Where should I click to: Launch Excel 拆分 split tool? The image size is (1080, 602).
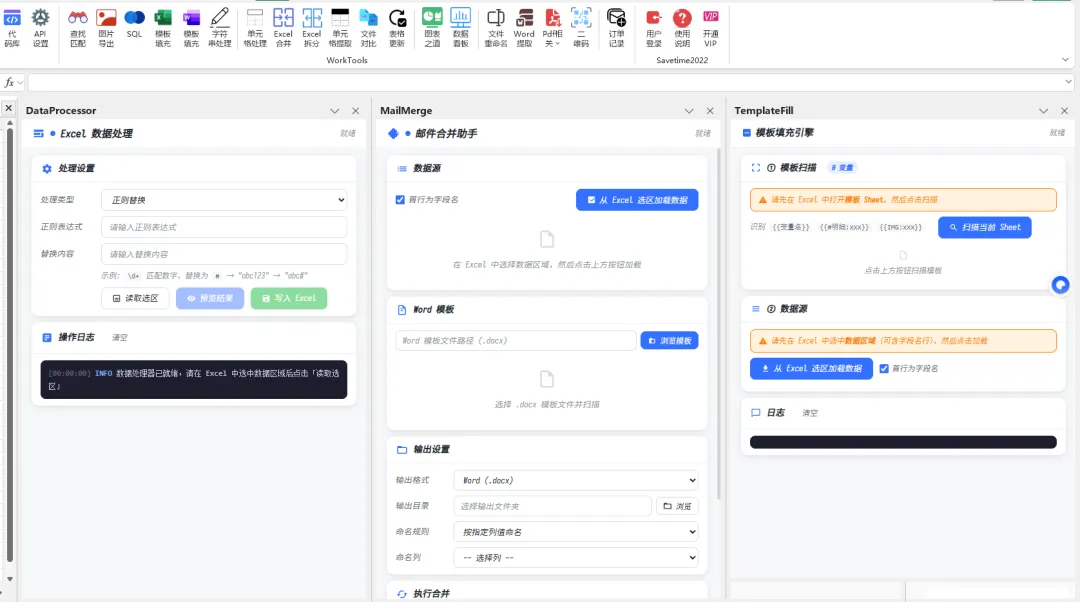311,28
